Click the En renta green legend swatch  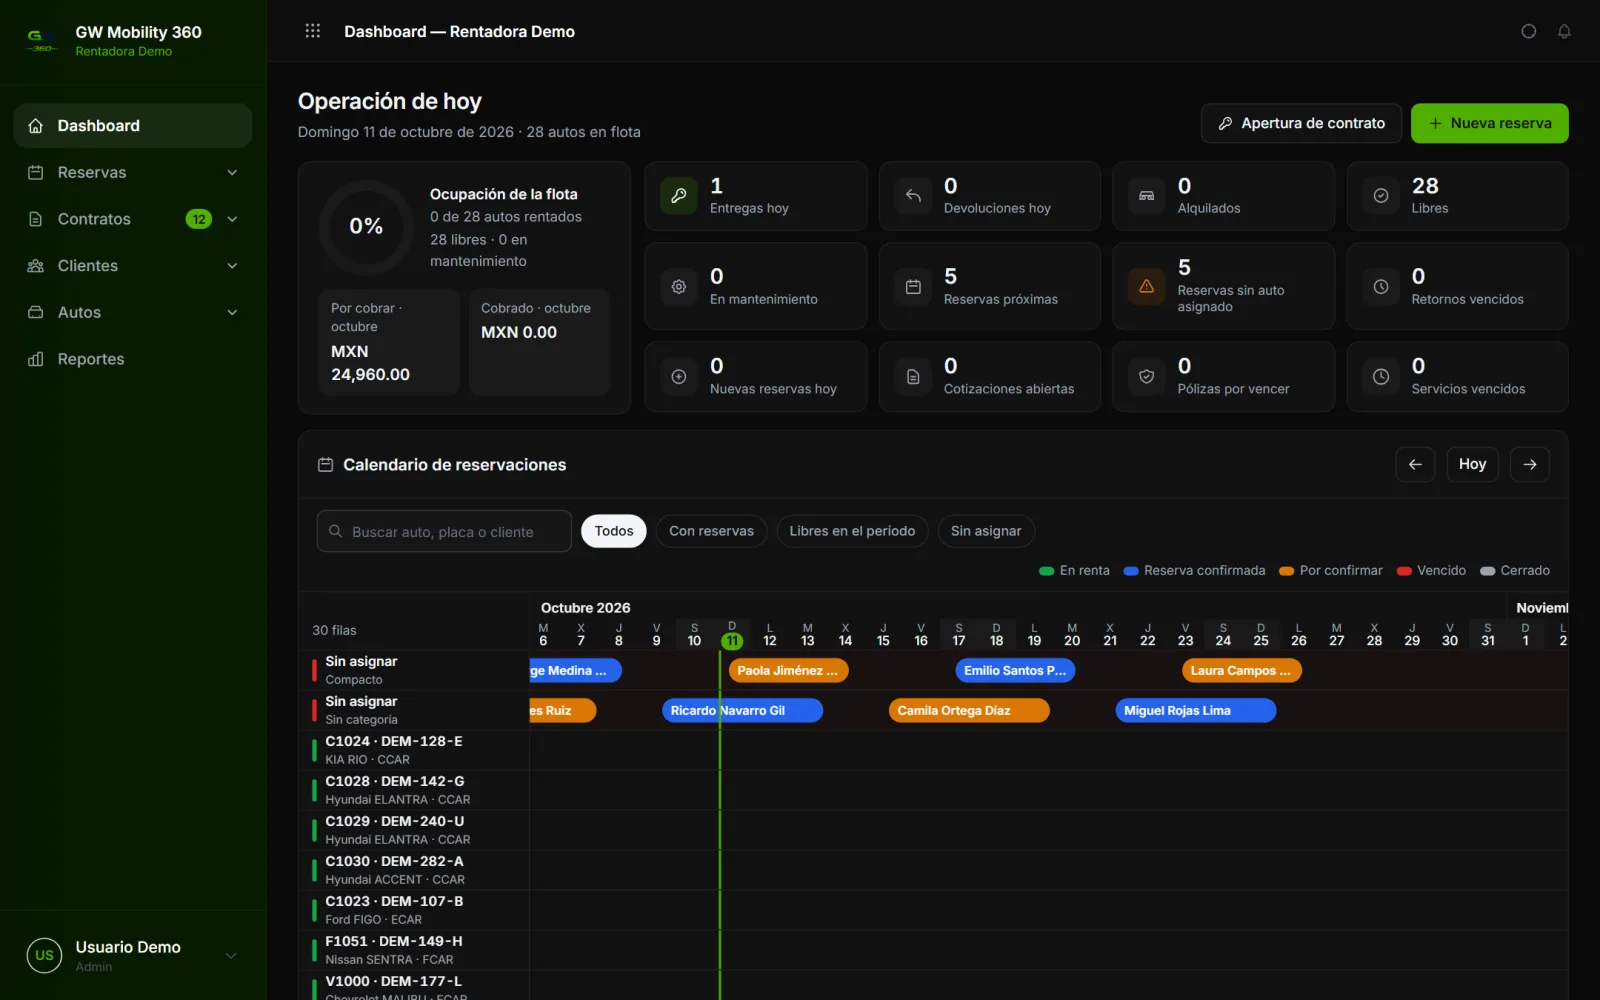pos(1047,571)
